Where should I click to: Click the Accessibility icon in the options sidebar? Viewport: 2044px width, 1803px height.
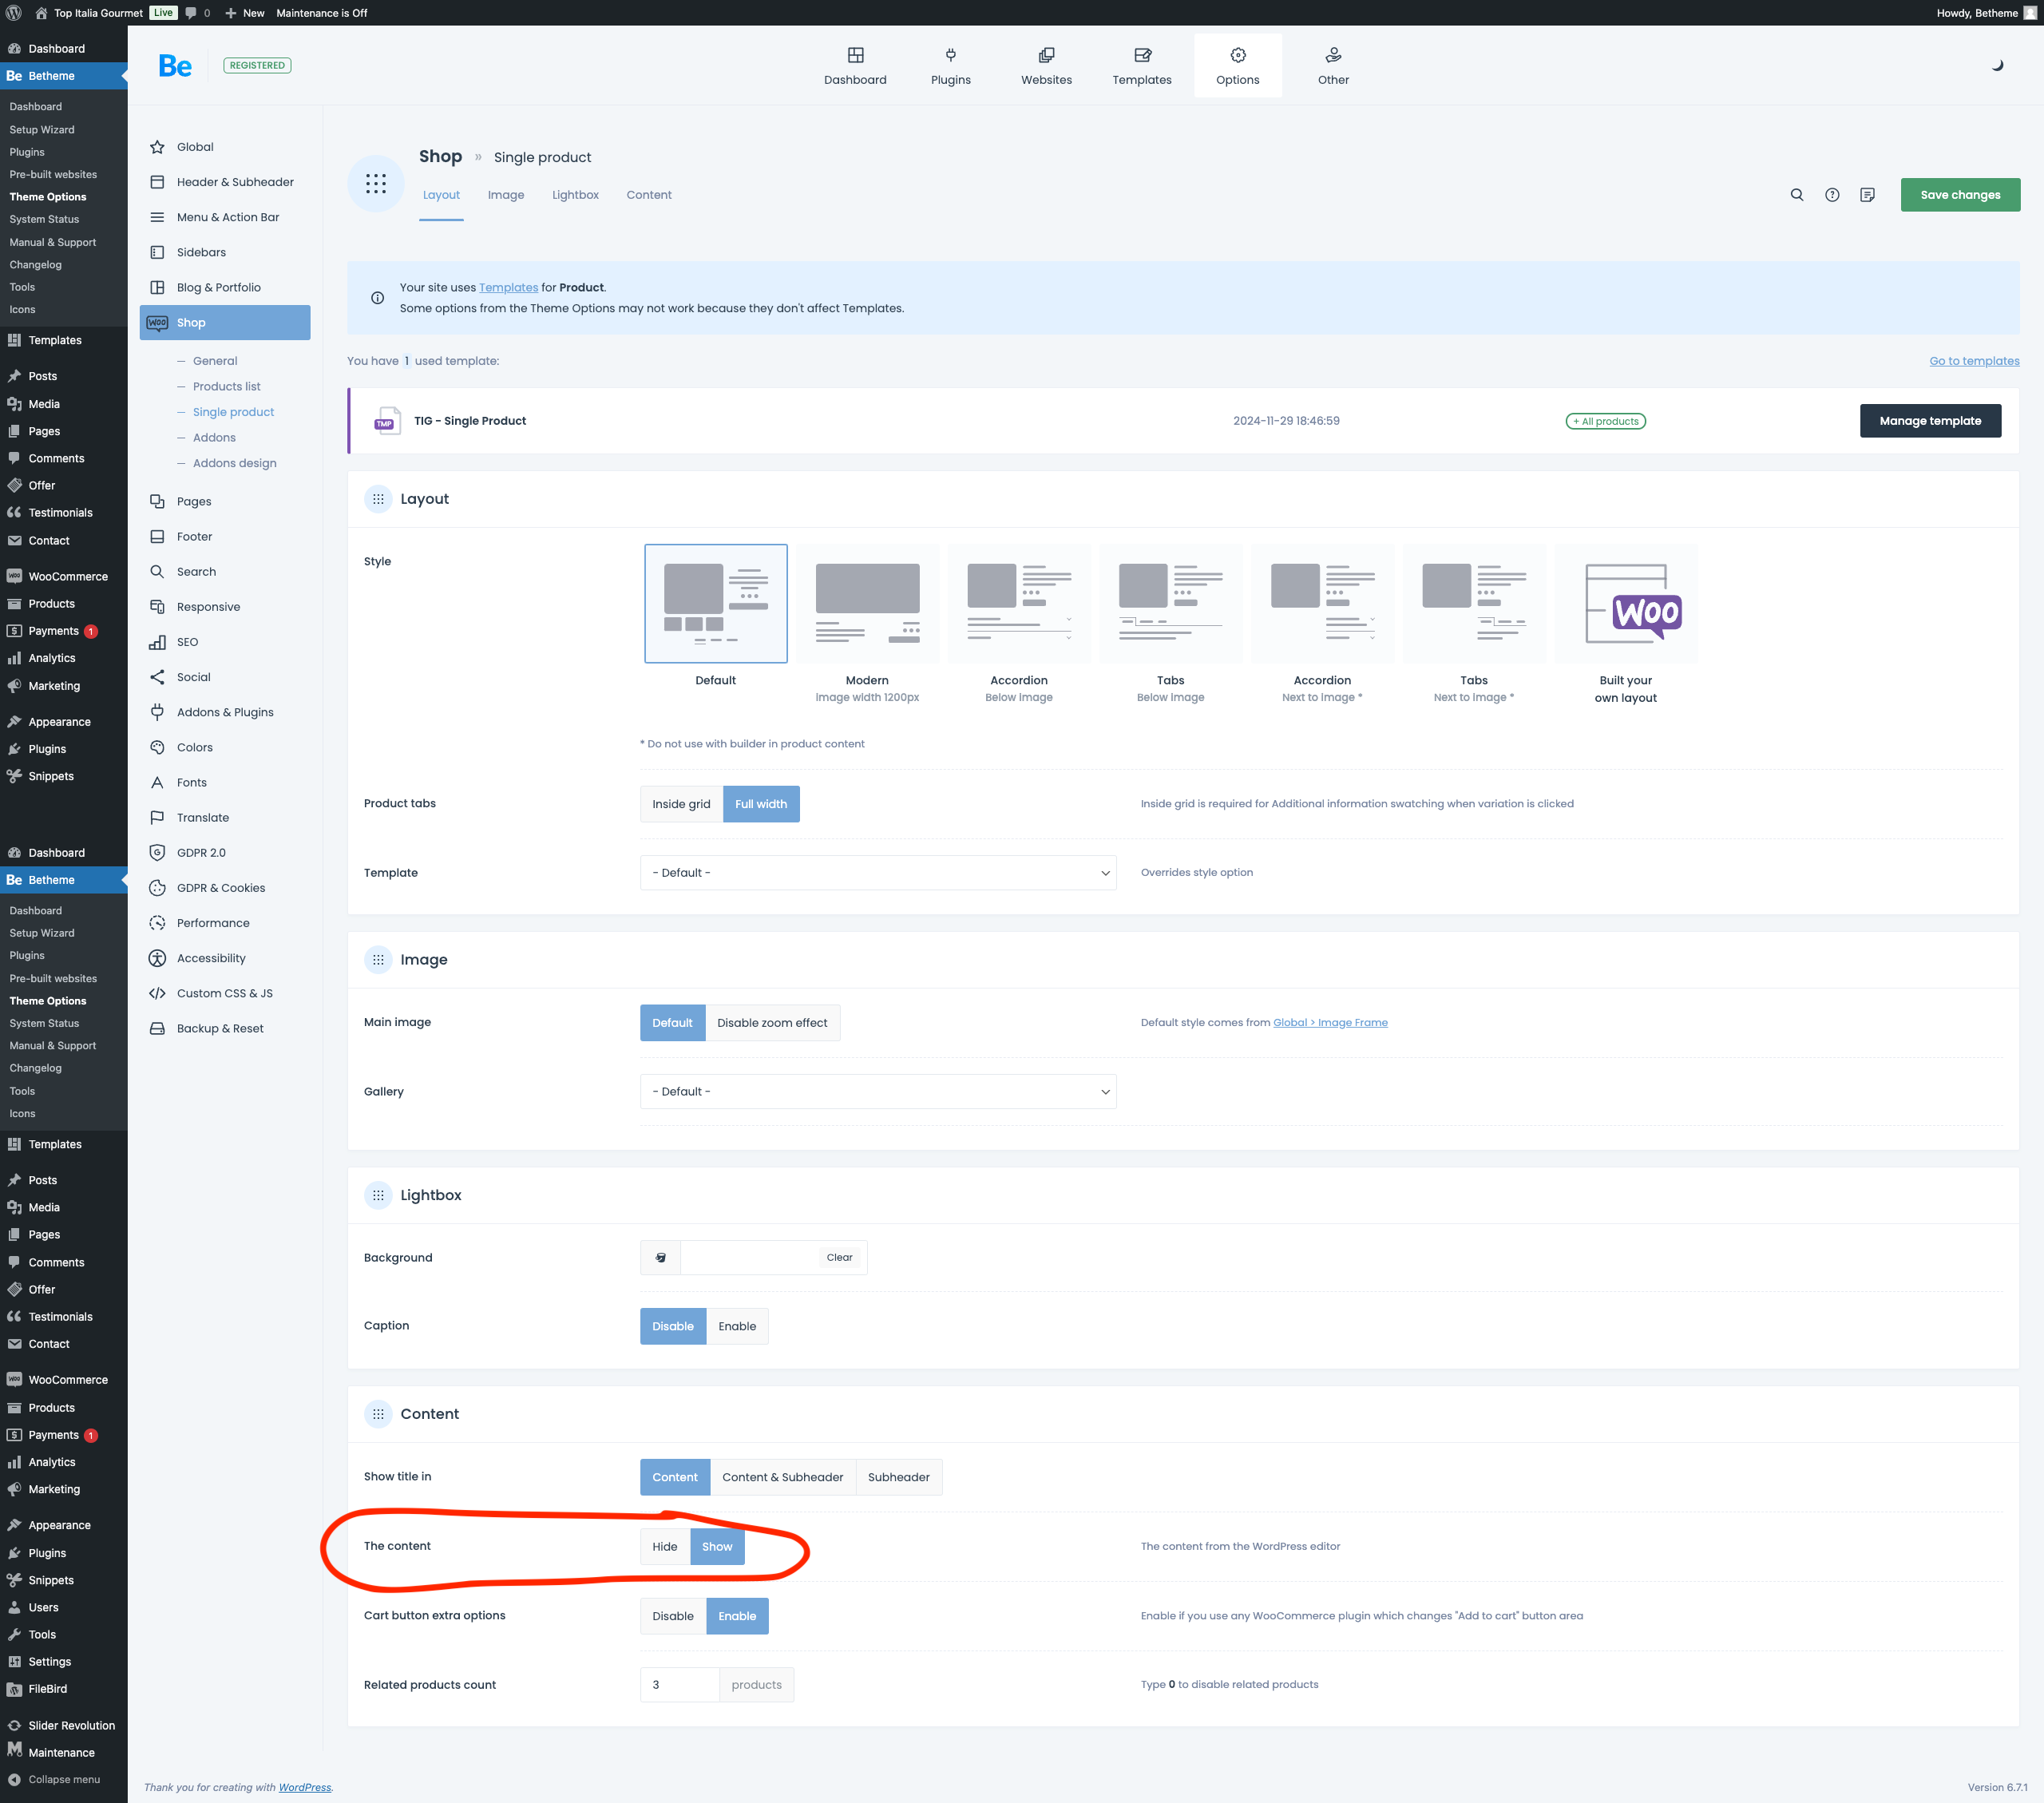pyautogui.click(x=157, y=958)
